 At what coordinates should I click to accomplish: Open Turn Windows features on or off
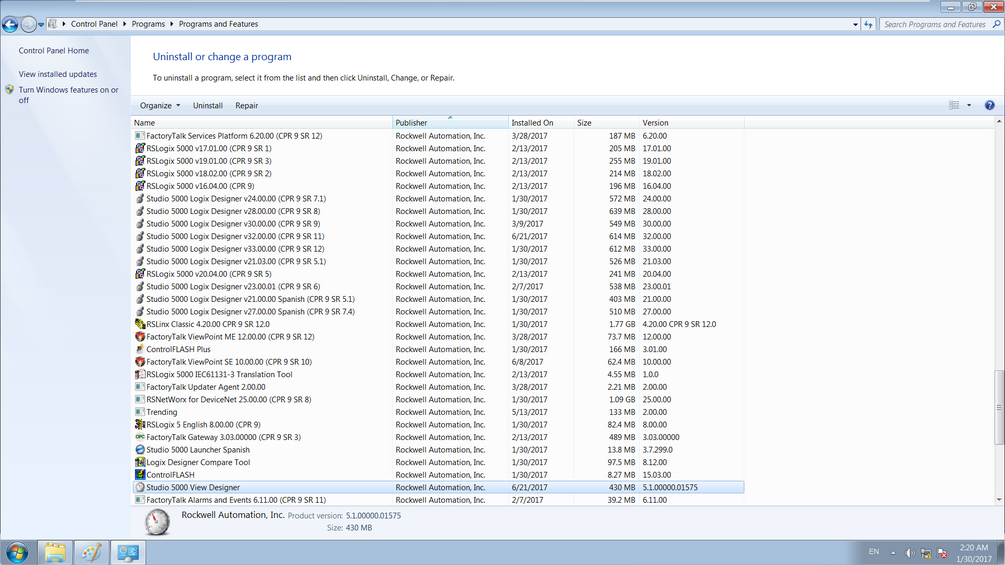click(68, 95)
